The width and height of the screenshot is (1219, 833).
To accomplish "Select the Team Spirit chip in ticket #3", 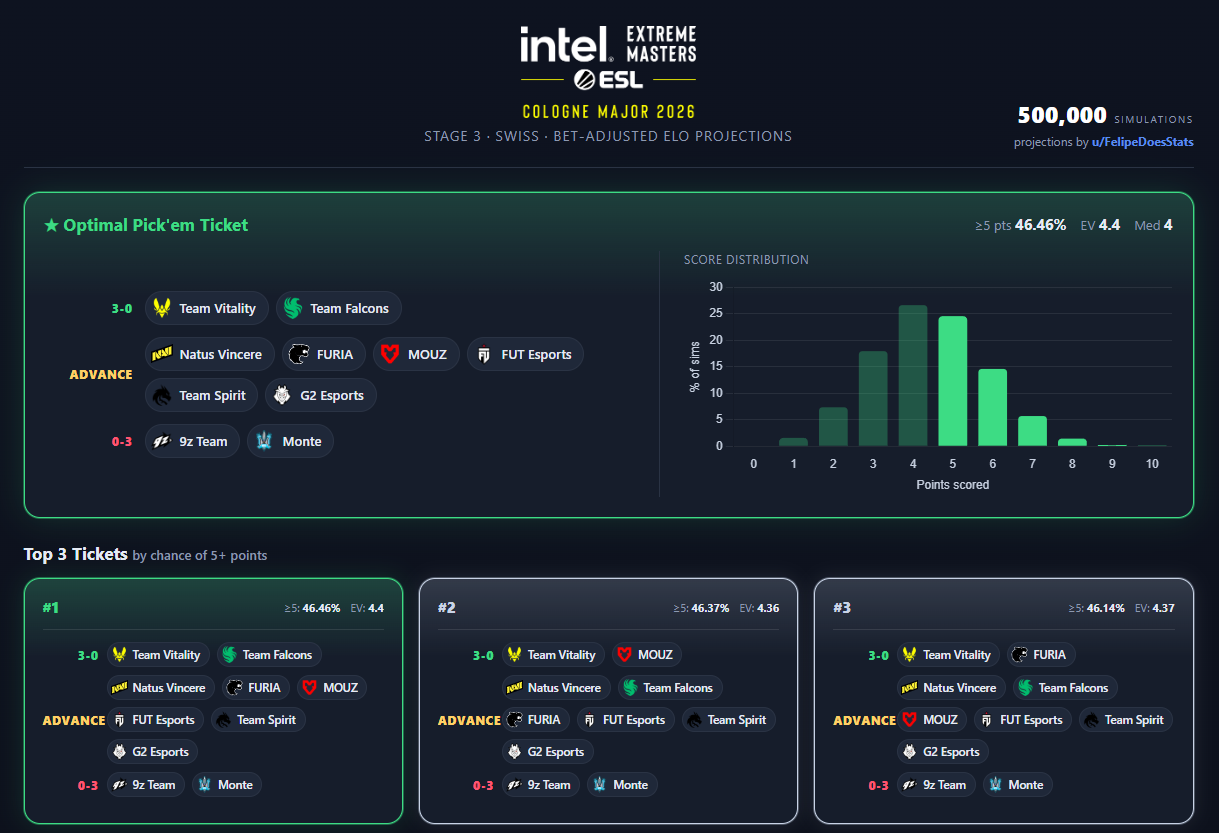I will 1126,720.
